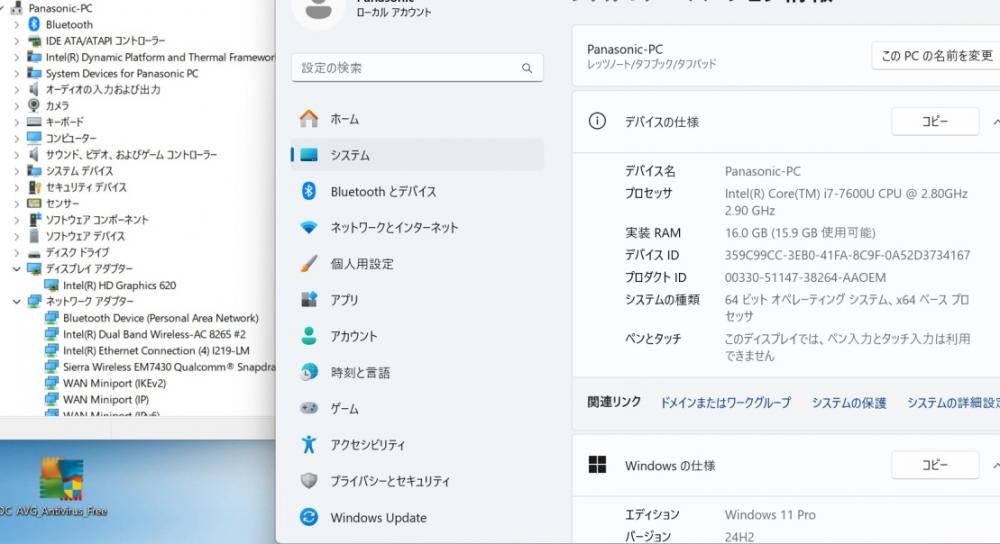Open システムの詳細設定 link

[953, 402]
